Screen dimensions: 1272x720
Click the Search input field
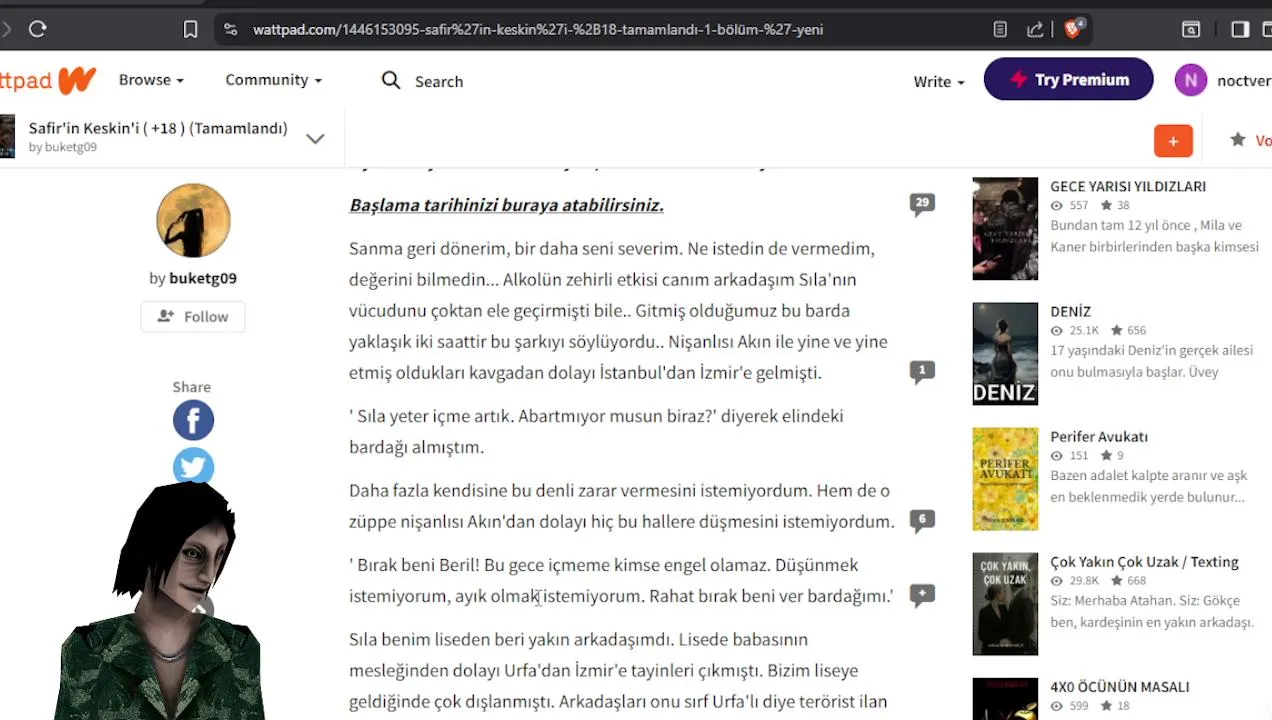pyautogui.click(x=439, y=82)
